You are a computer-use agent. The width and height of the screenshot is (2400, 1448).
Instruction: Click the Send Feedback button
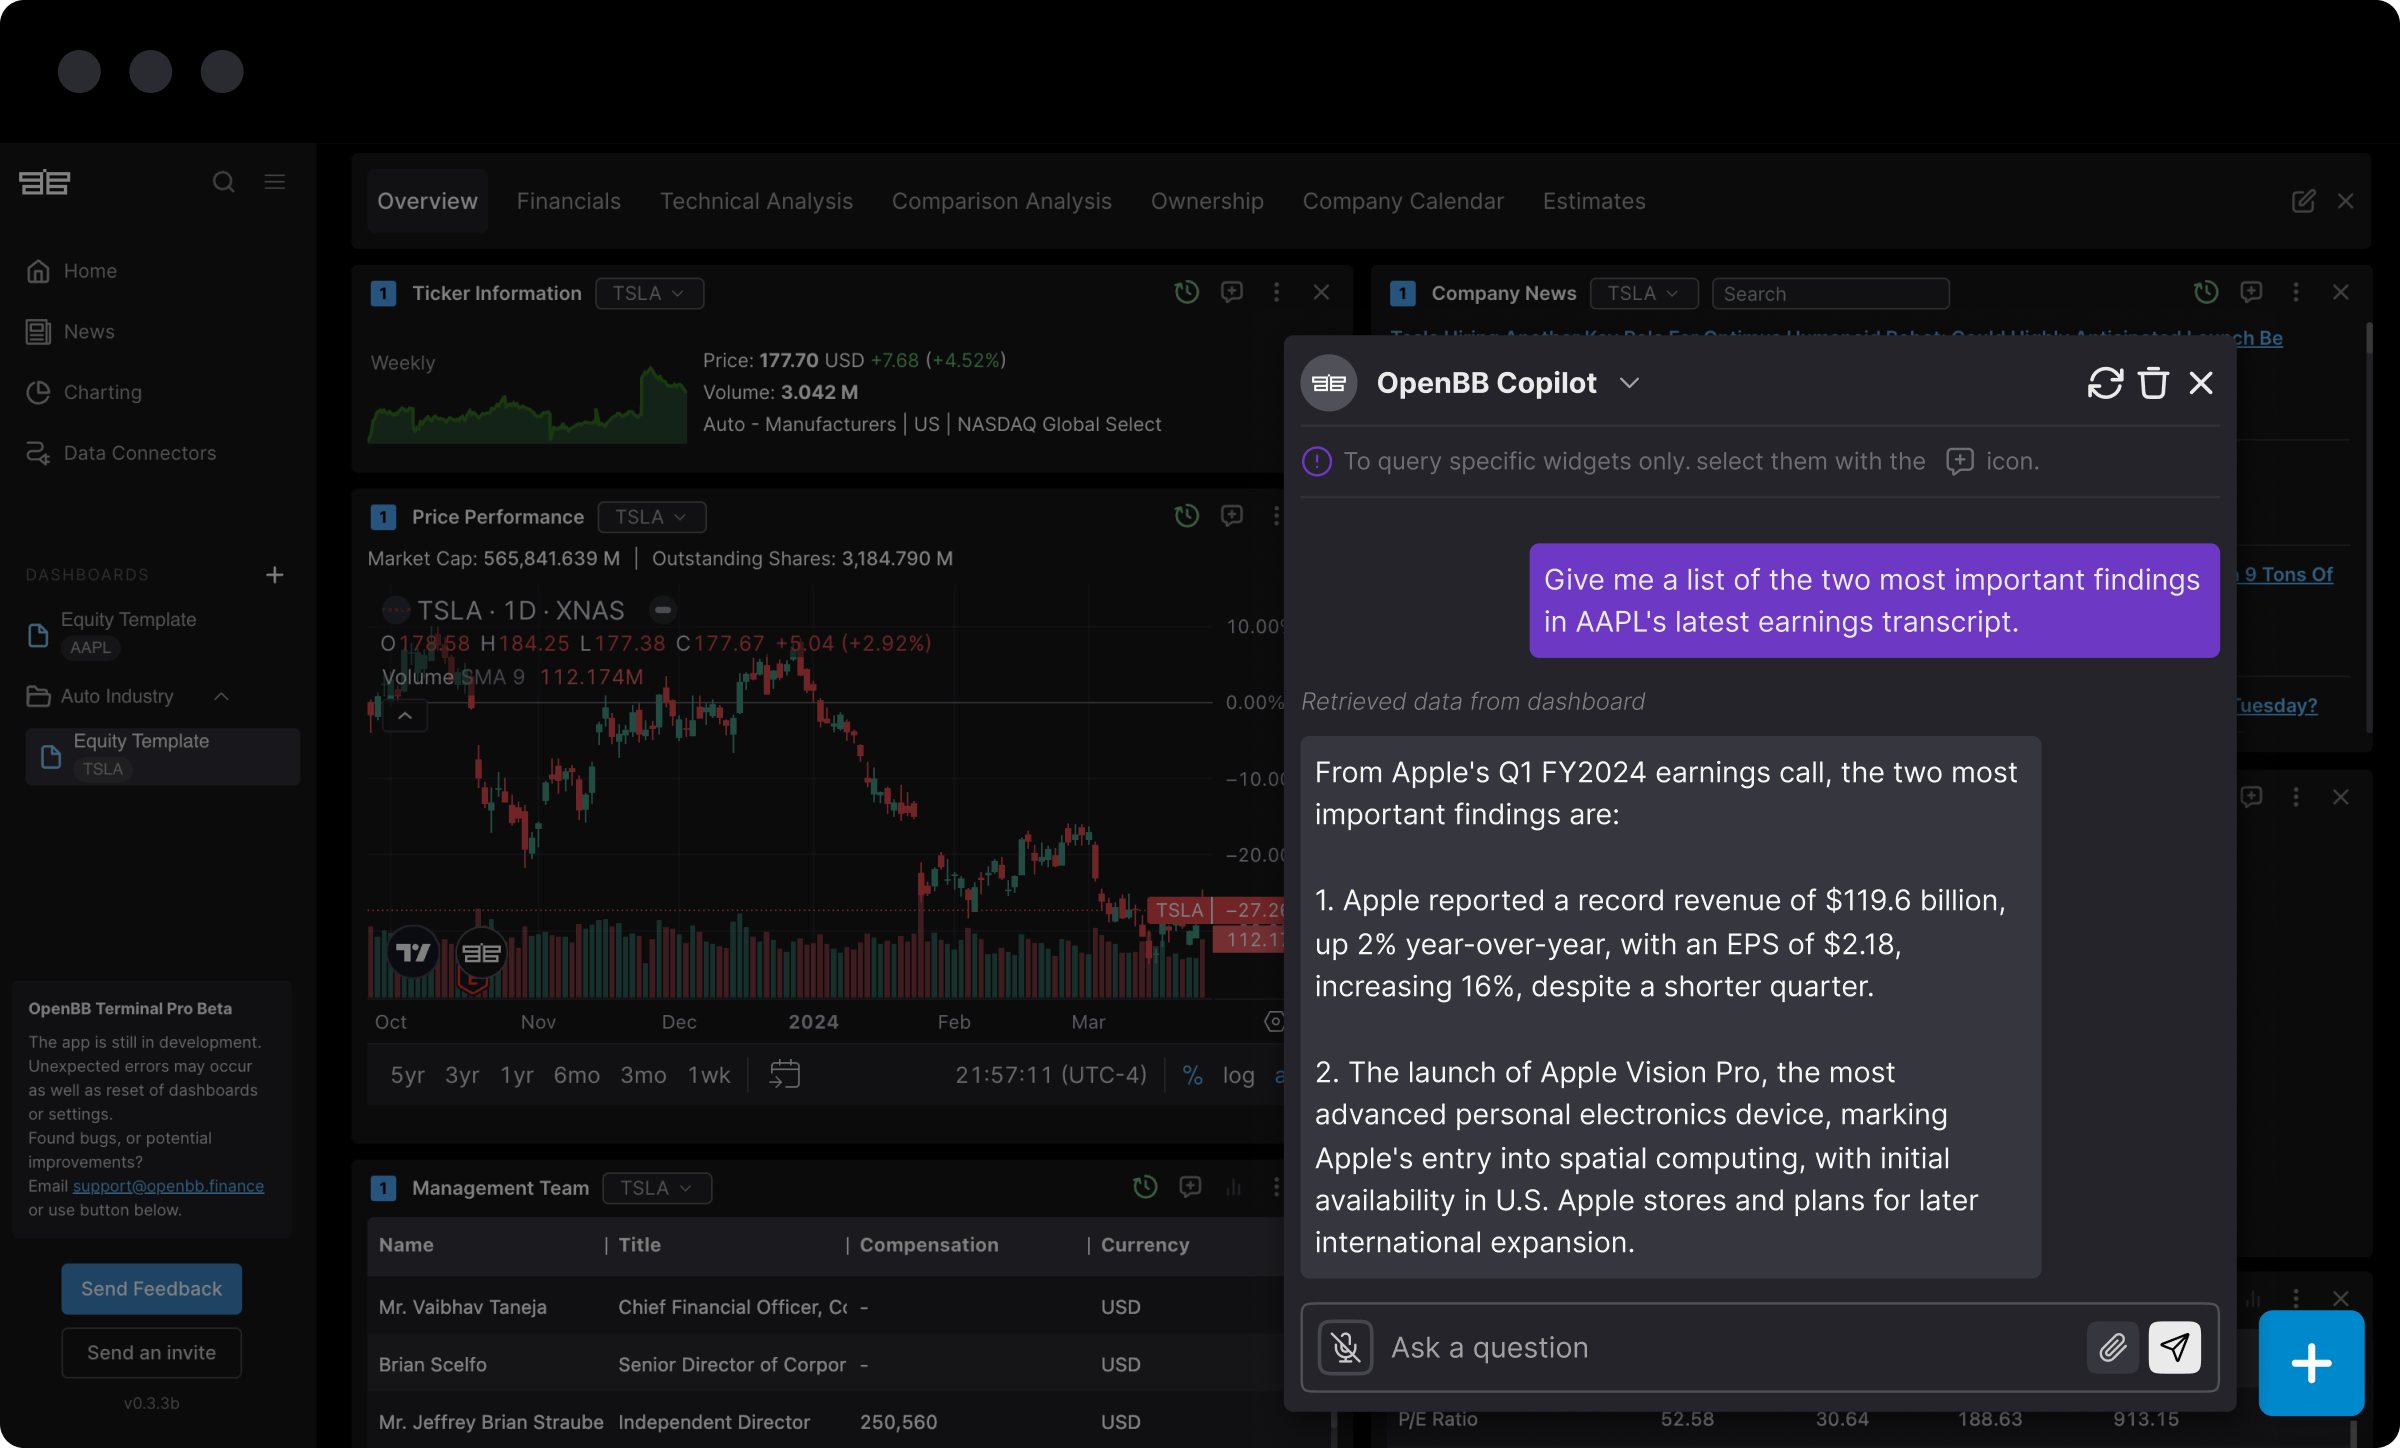point(151,1287)
